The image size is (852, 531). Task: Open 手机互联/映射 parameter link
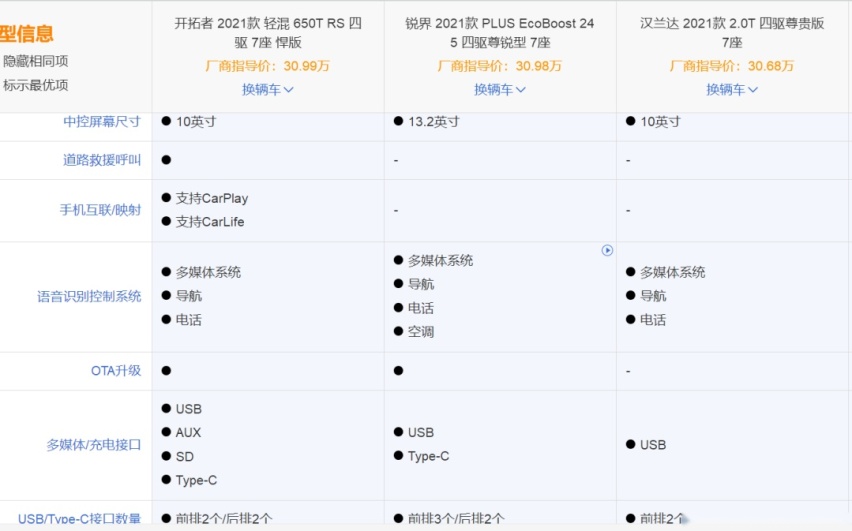[101, 210]
